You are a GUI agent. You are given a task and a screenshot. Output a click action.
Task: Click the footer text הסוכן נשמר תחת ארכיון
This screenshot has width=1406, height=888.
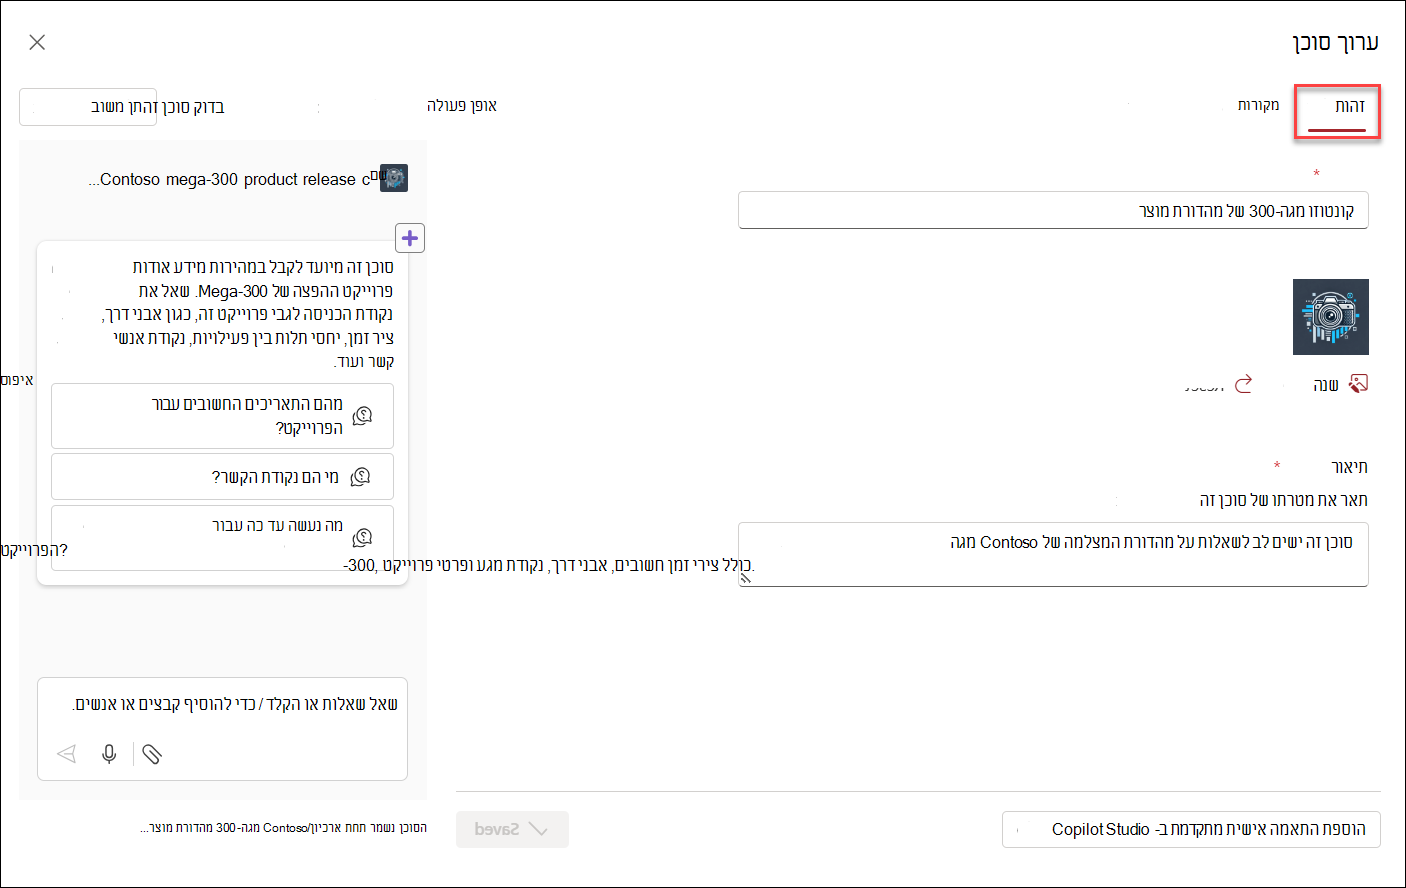coord(284,828)
